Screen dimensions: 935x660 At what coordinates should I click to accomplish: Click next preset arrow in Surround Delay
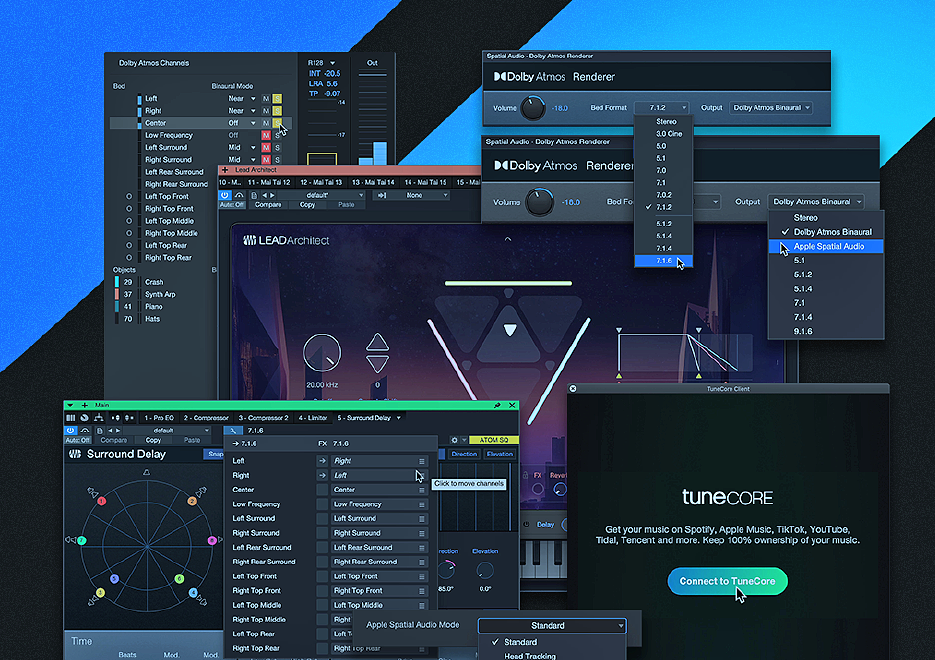[x=118, y=430]
